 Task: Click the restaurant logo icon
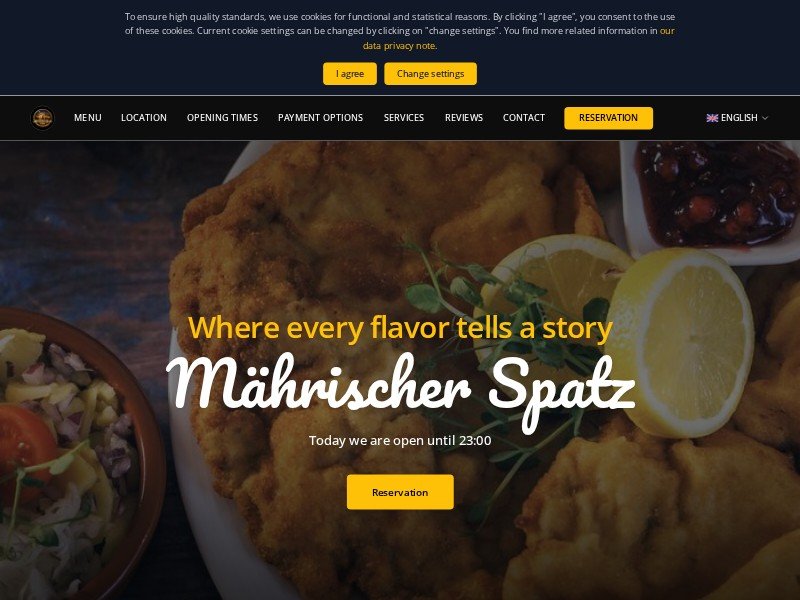pyautogui.click(x=42, y=118)
